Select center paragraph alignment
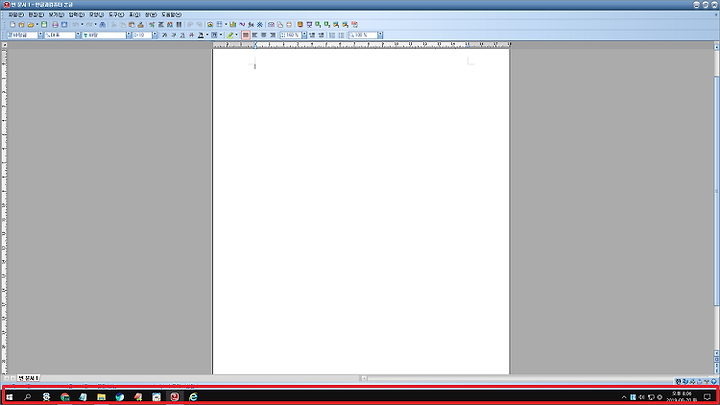This screenshot has width=720, height=405. click(264, 35)
